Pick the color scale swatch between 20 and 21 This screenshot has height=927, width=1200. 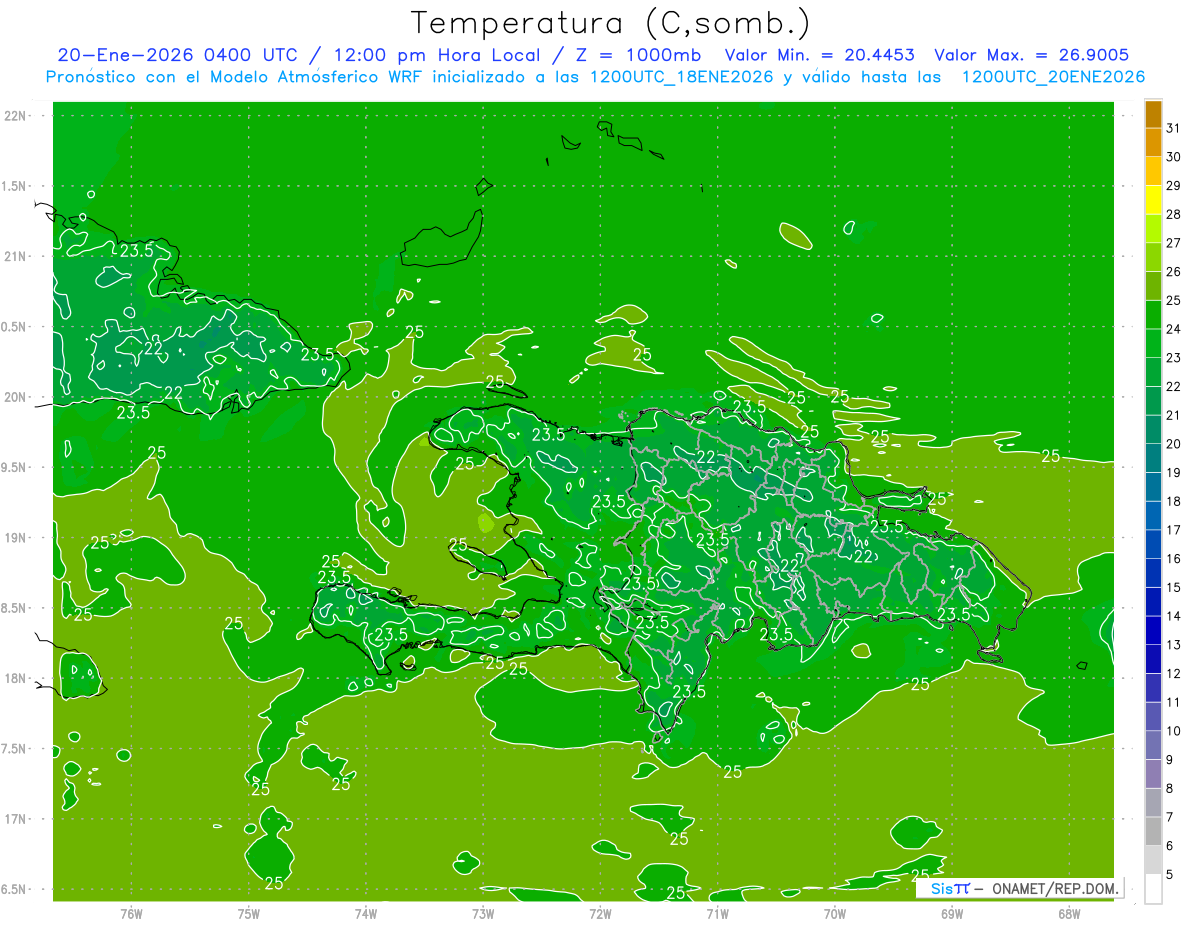[x=1153, y=430]
